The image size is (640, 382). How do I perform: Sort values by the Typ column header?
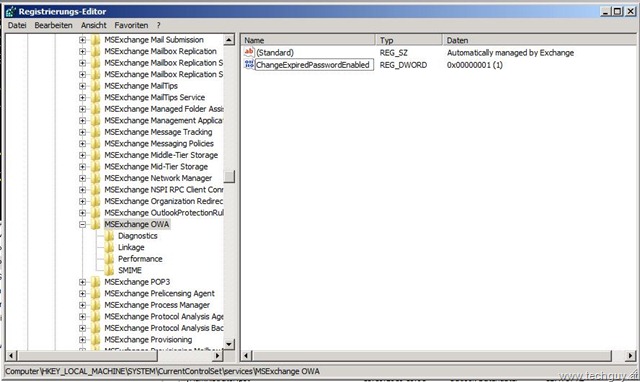click(409, 40)
